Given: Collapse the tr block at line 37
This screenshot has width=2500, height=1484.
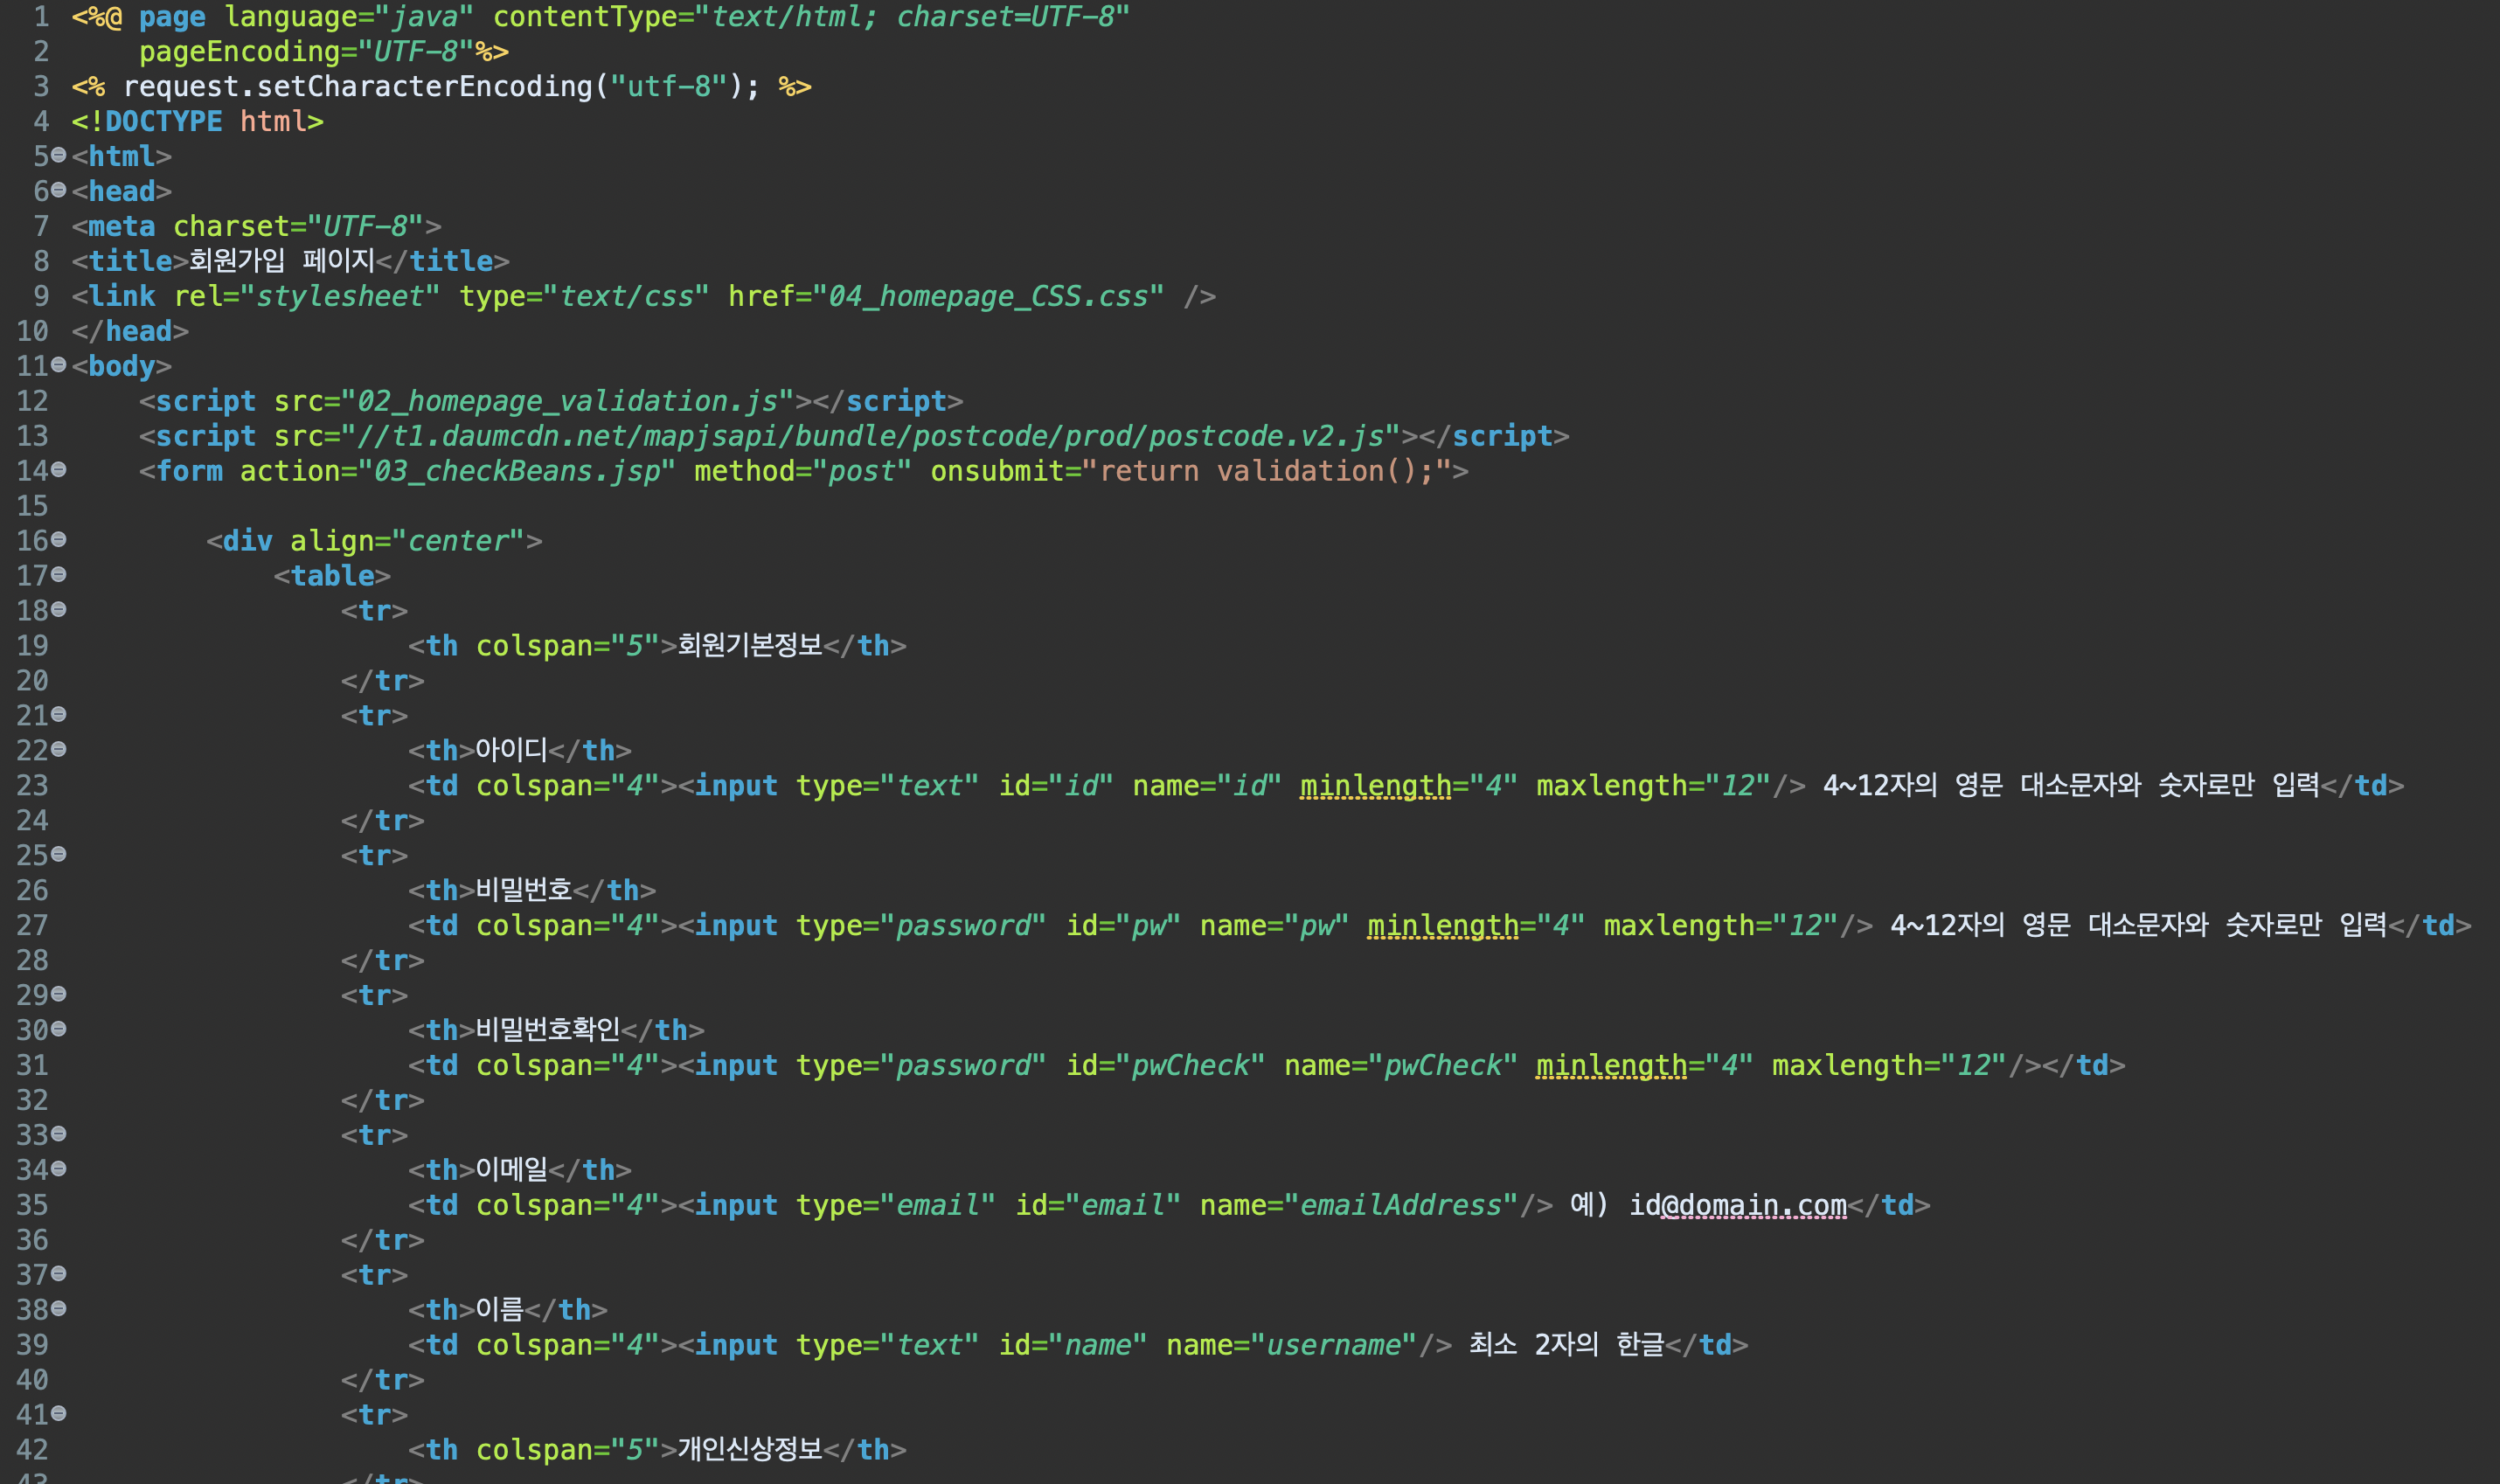Looking at the screenshot, I should coord(58,1274).
